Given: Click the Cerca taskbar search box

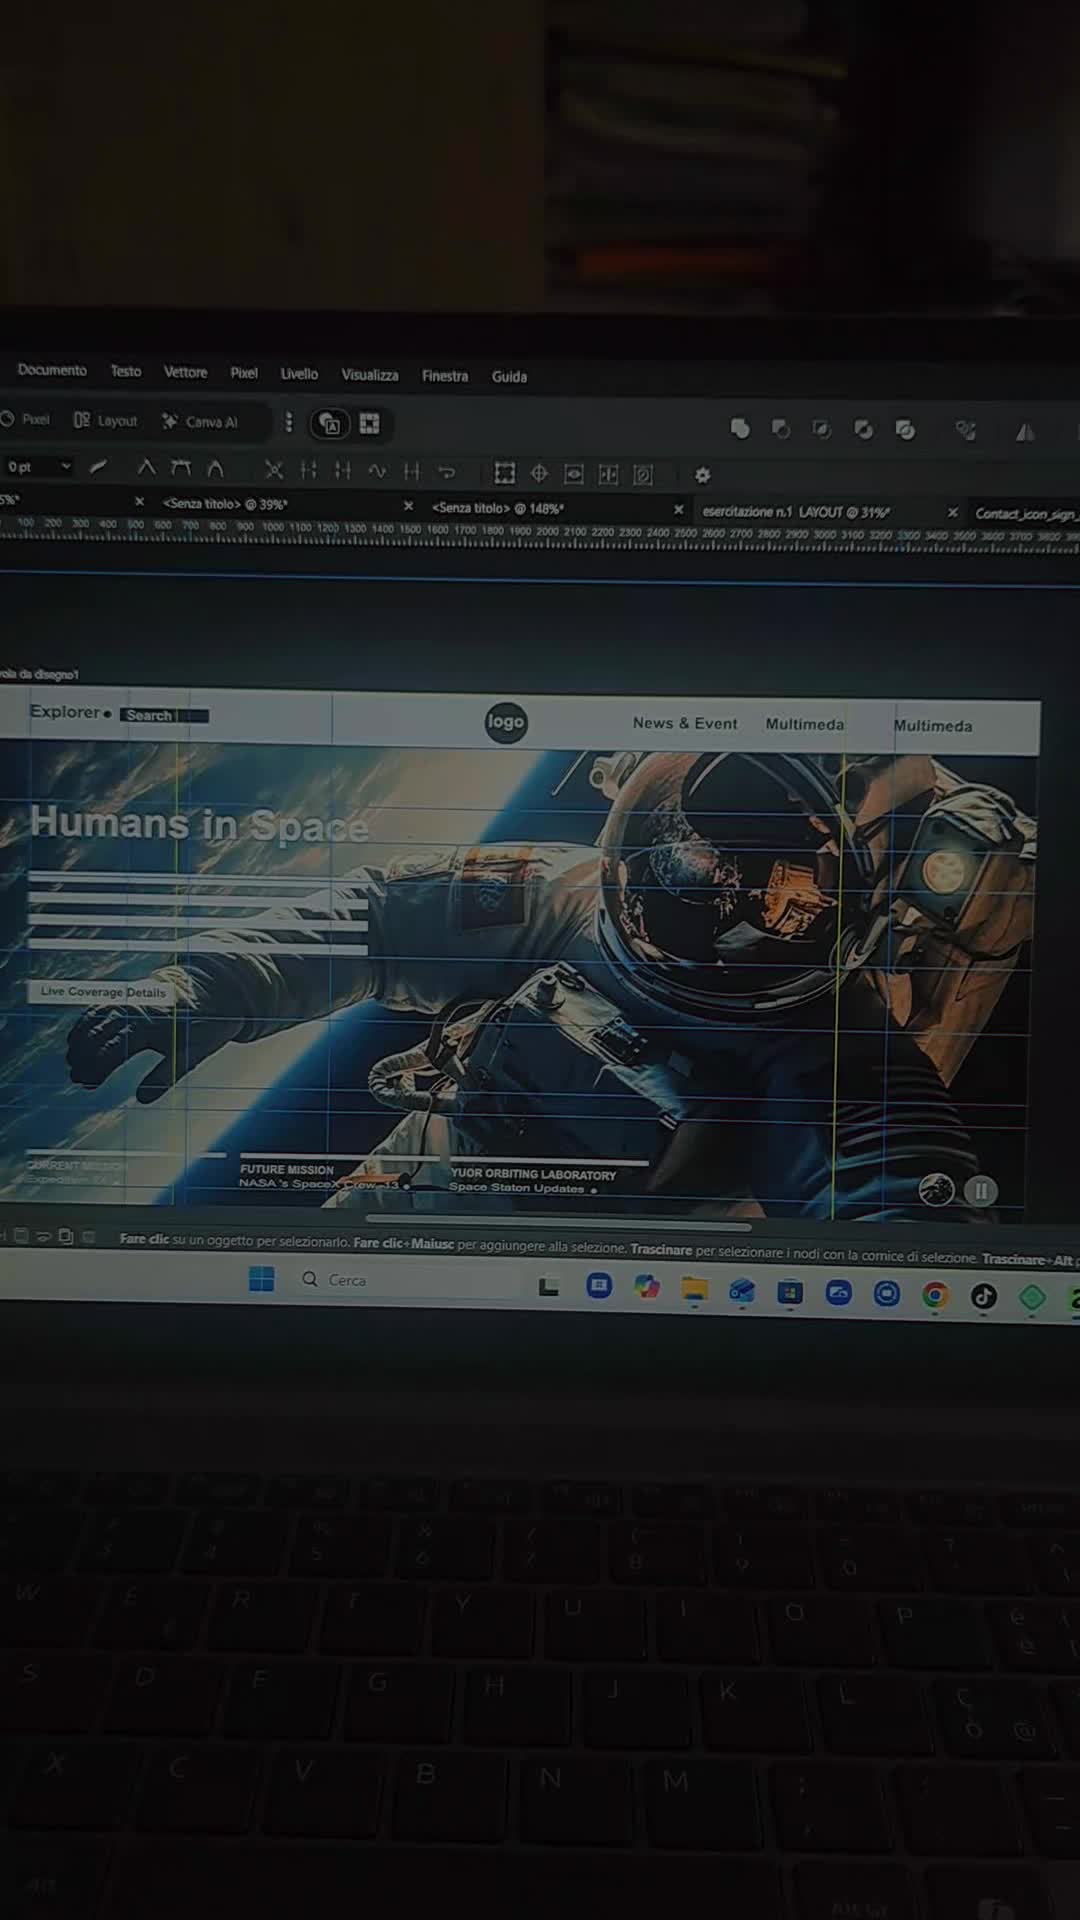Looking at the screenshot, I should [408, 1280].
